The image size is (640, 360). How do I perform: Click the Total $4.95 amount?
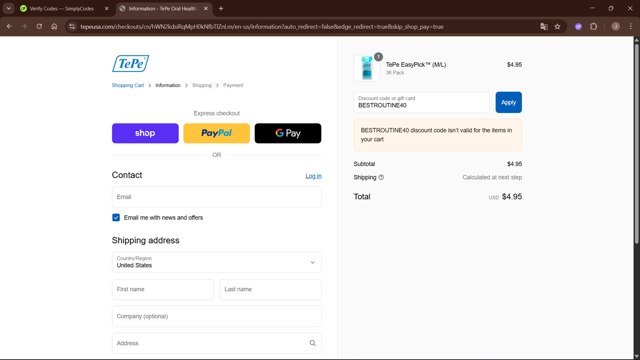tap(512, 197)
